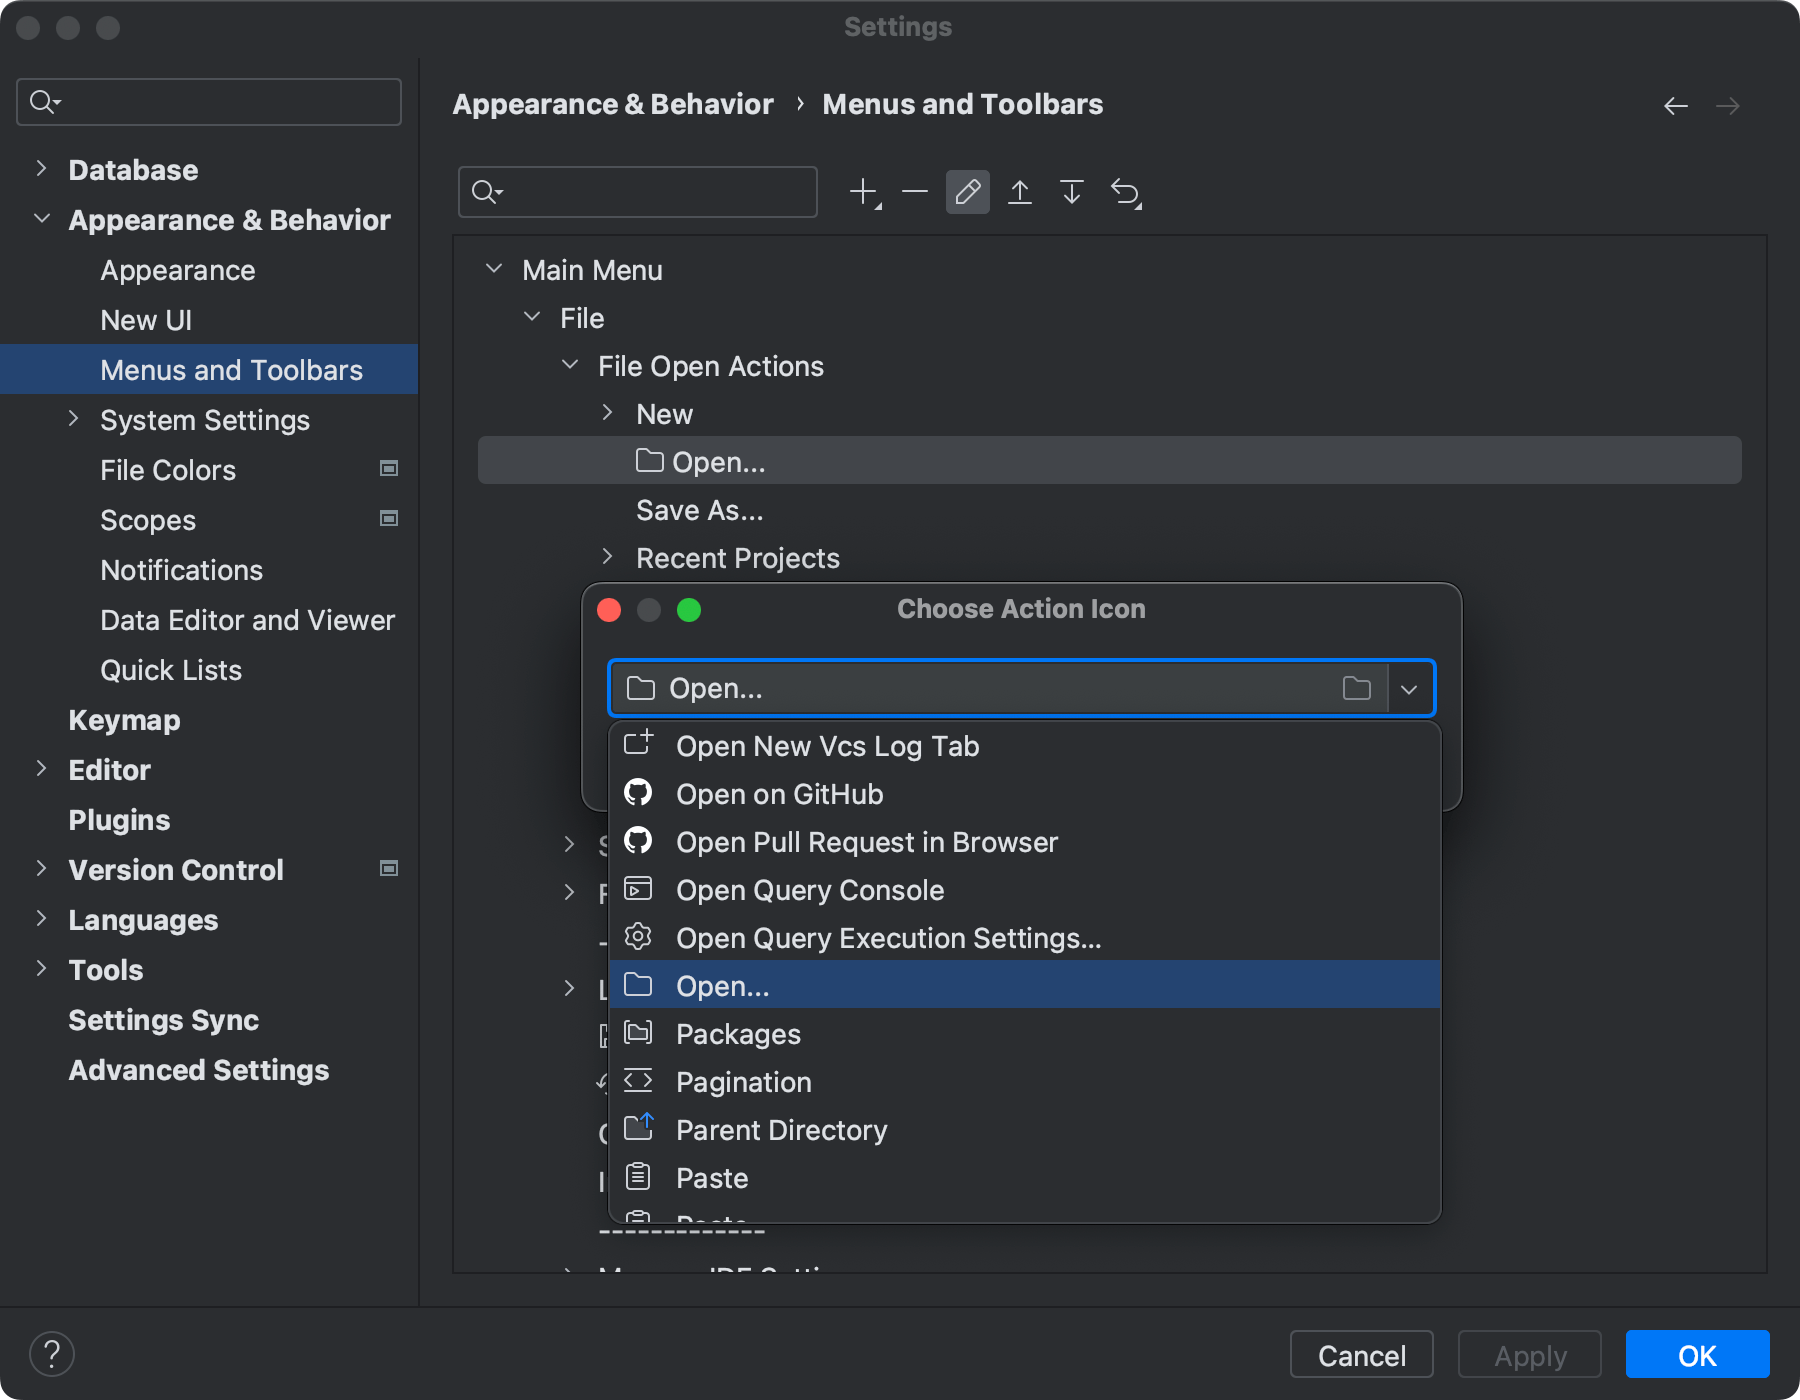Click the help question mark icon
Screen dimensions: 1800x1400
52,1355
